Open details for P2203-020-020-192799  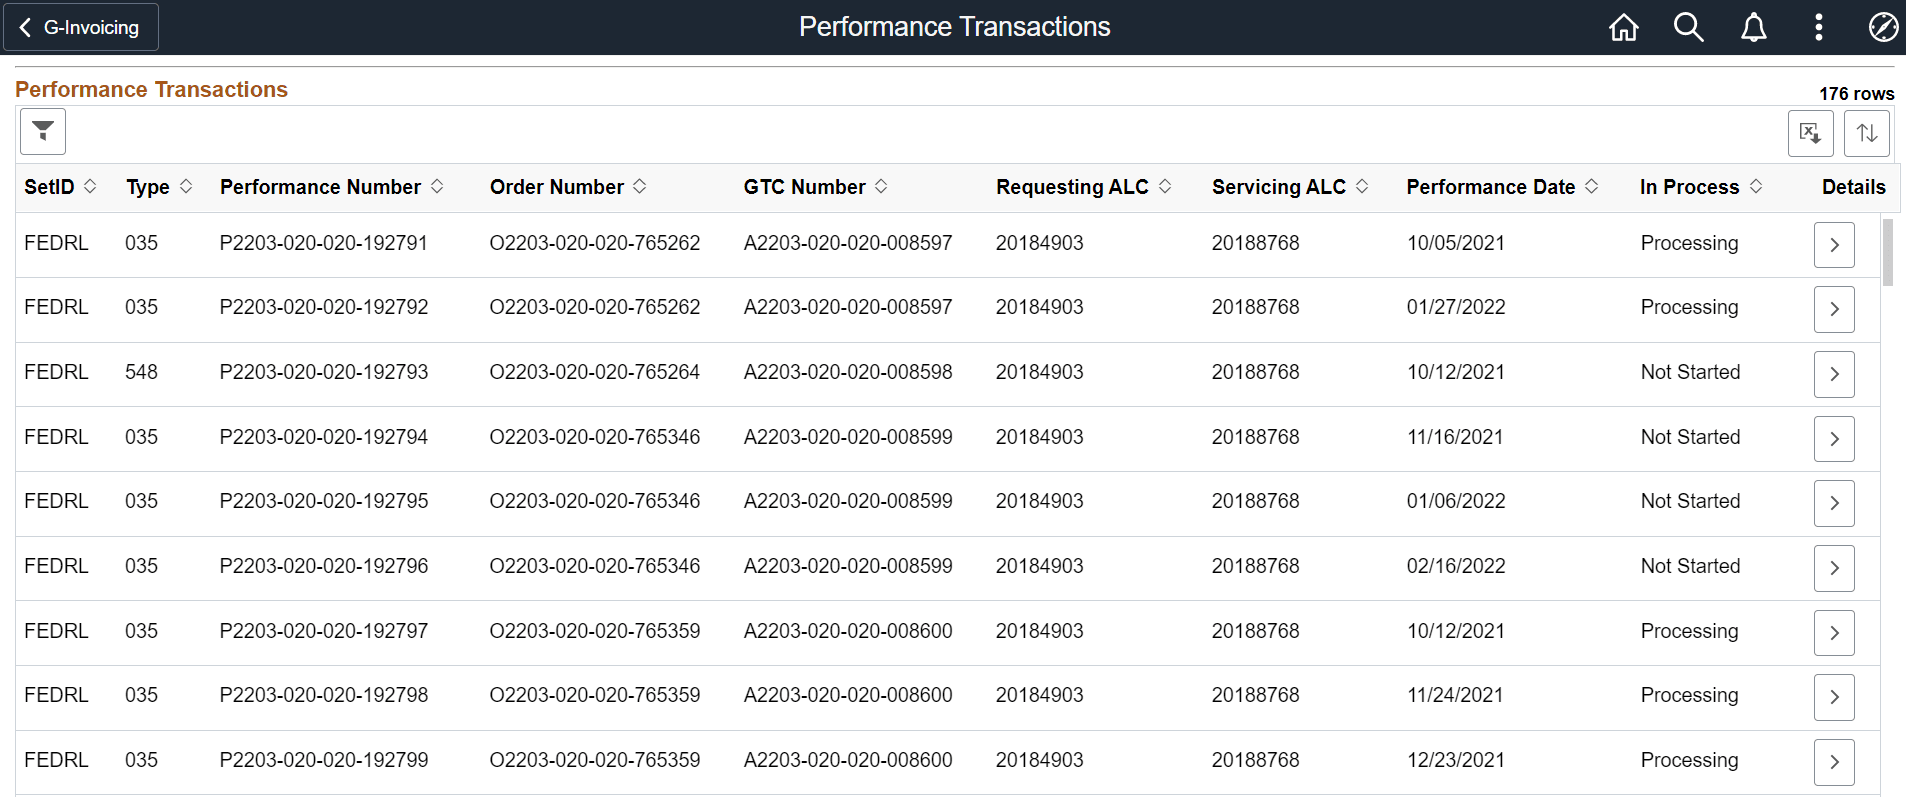pyautogui.click(x=1834, y=762)
